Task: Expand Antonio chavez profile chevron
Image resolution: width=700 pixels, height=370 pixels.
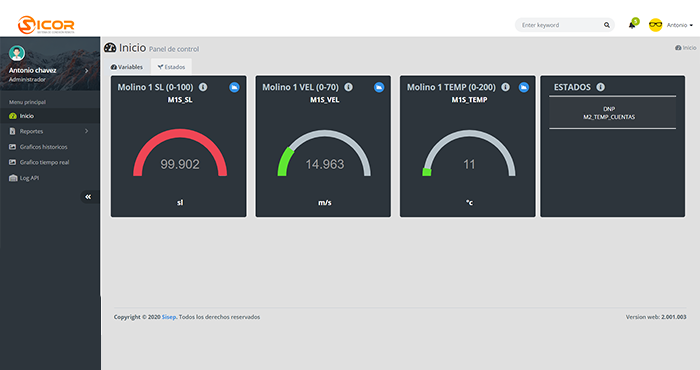Action: point(87,71)
